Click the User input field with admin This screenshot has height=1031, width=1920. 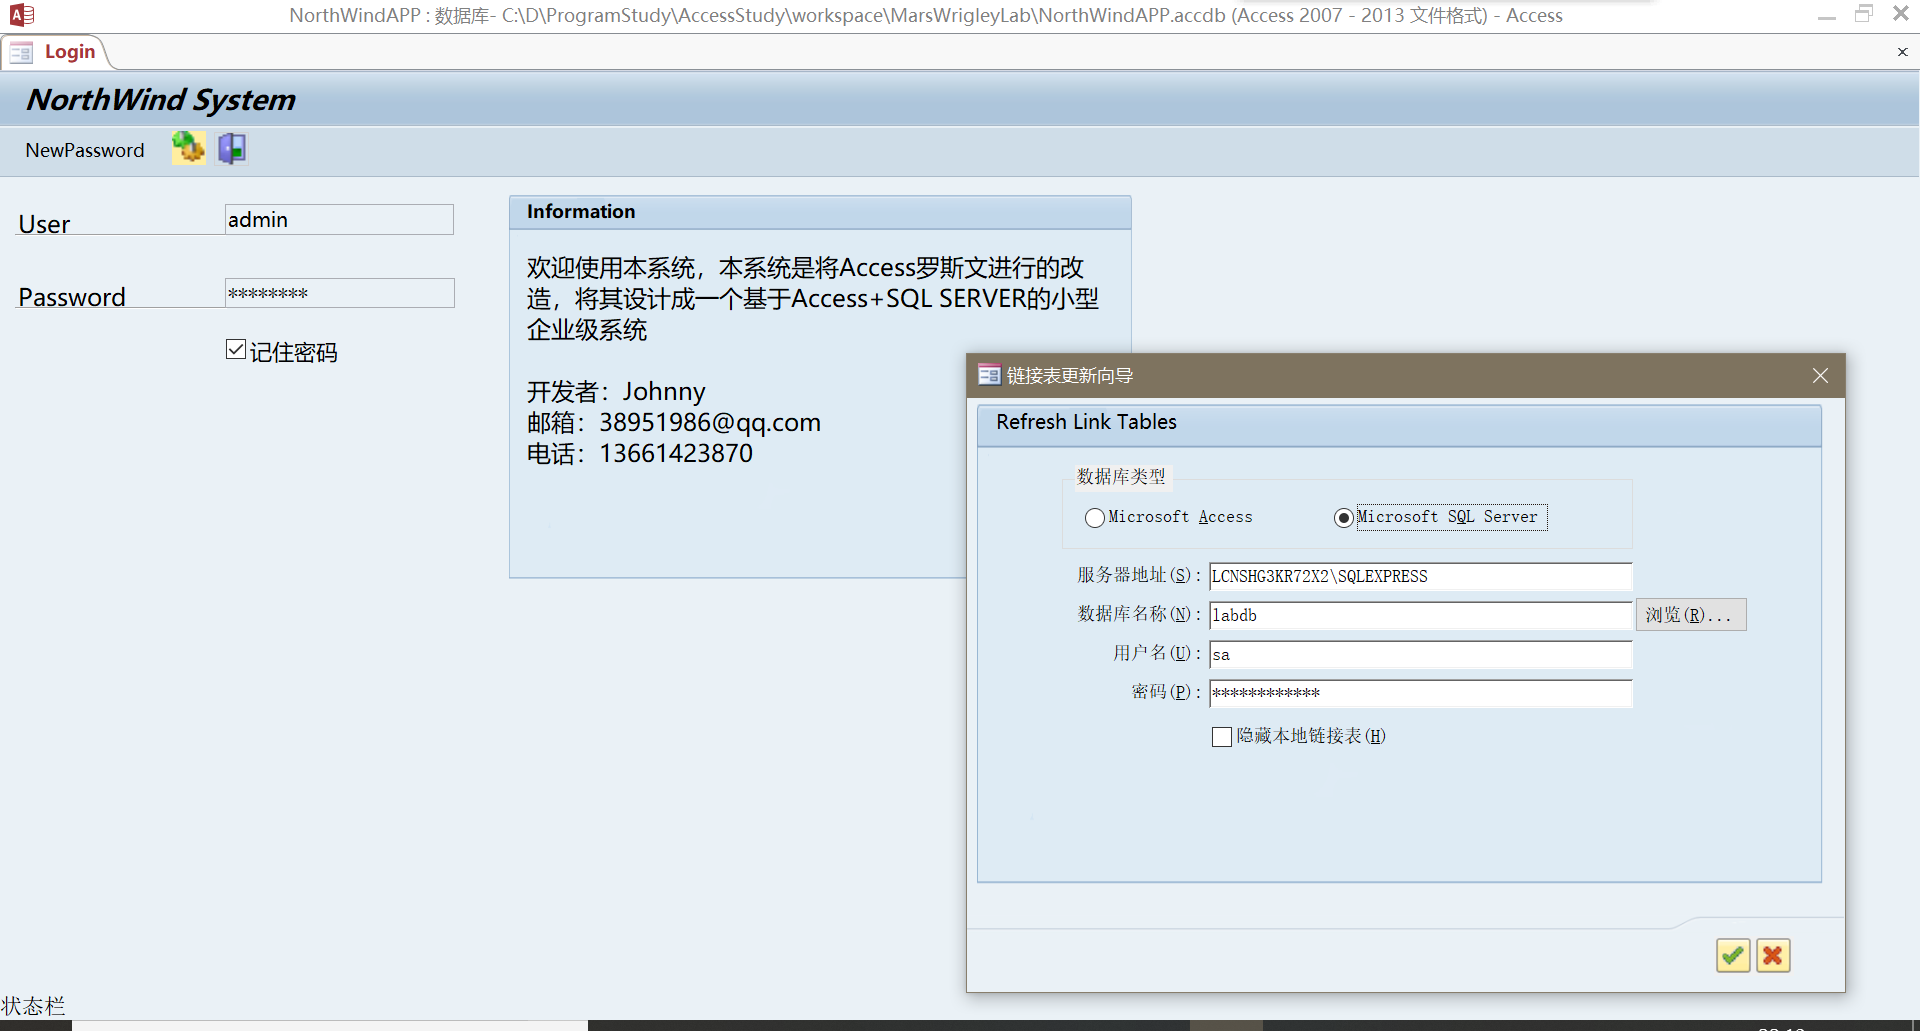coord(339,220)
